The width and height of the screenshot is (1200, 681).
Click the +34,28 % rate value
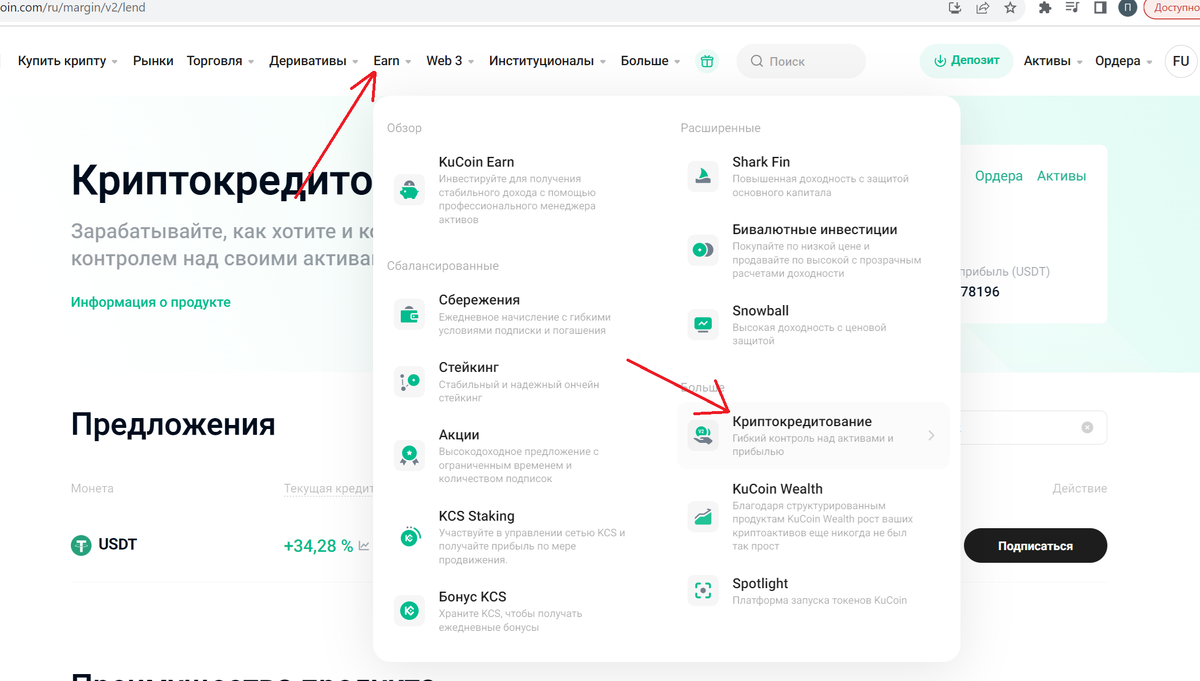pos(318,546)
